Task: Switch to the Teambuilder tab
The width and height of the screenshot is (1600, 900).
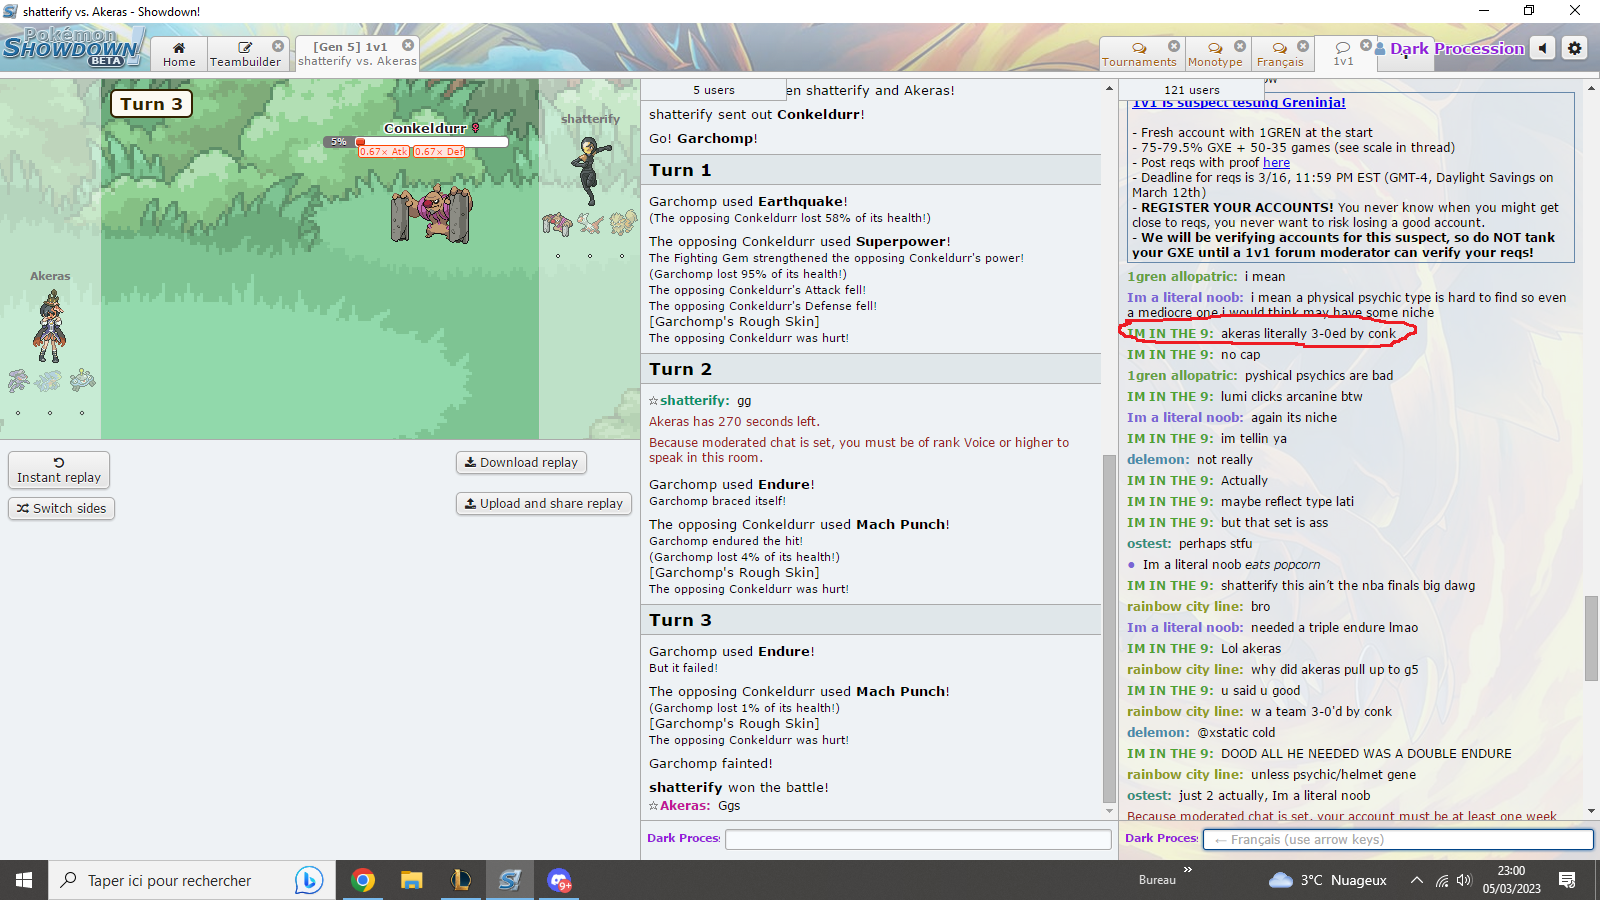Action: click(x=245, y=54)
